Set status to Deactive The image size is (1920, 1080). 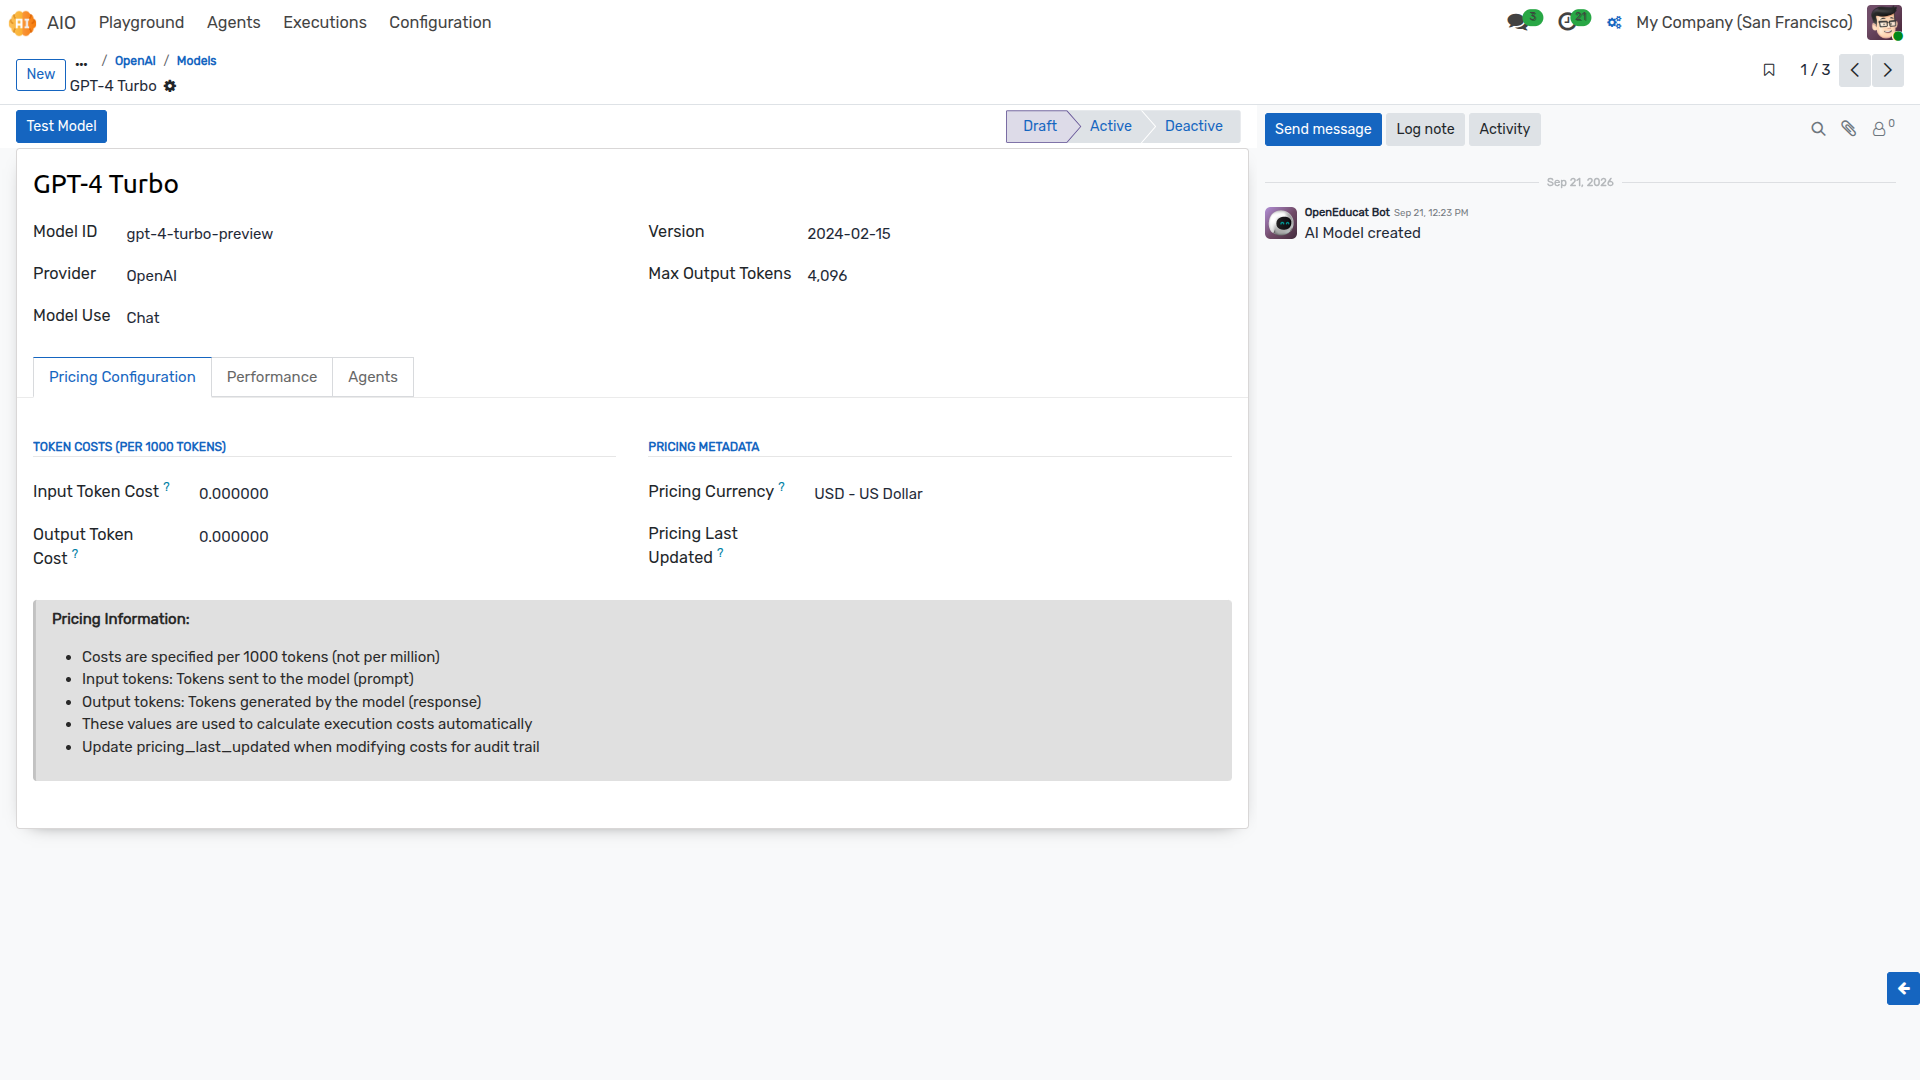pyautogui.click(x=1193, y=126)
